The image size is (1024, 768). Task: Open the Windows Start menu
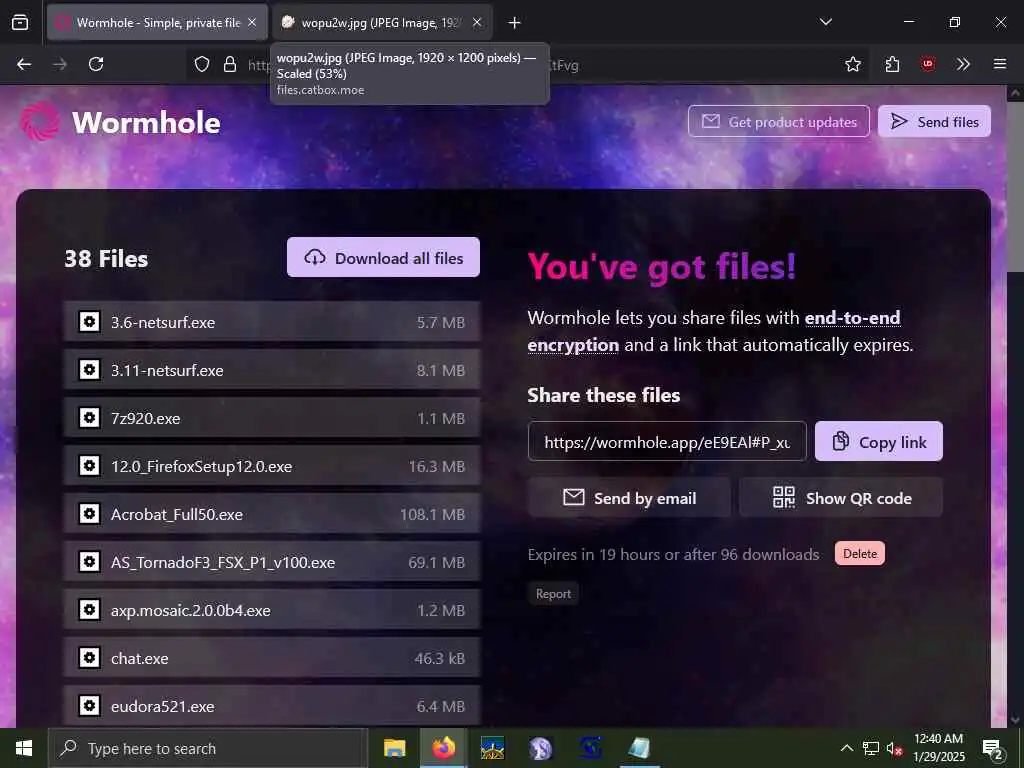click(x=24, y=748)
